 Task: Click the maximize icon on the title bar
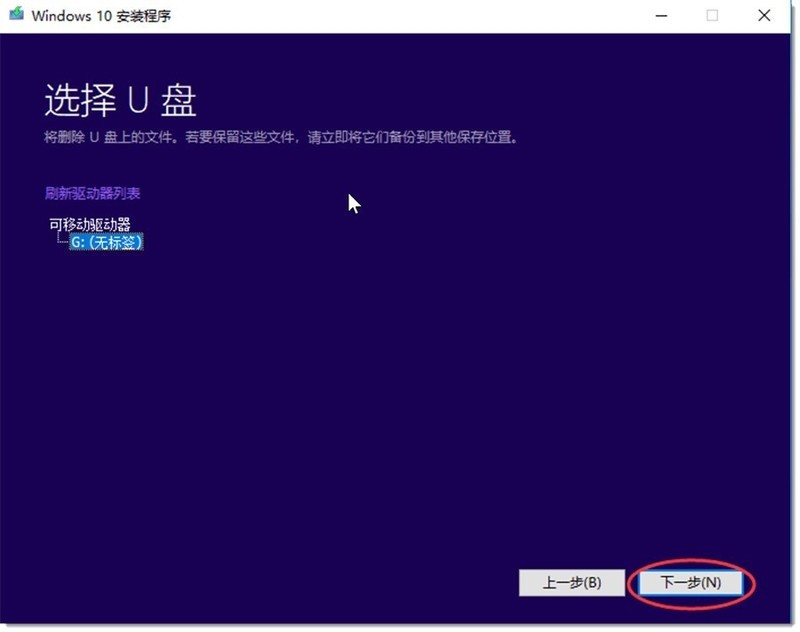(712, 16)
